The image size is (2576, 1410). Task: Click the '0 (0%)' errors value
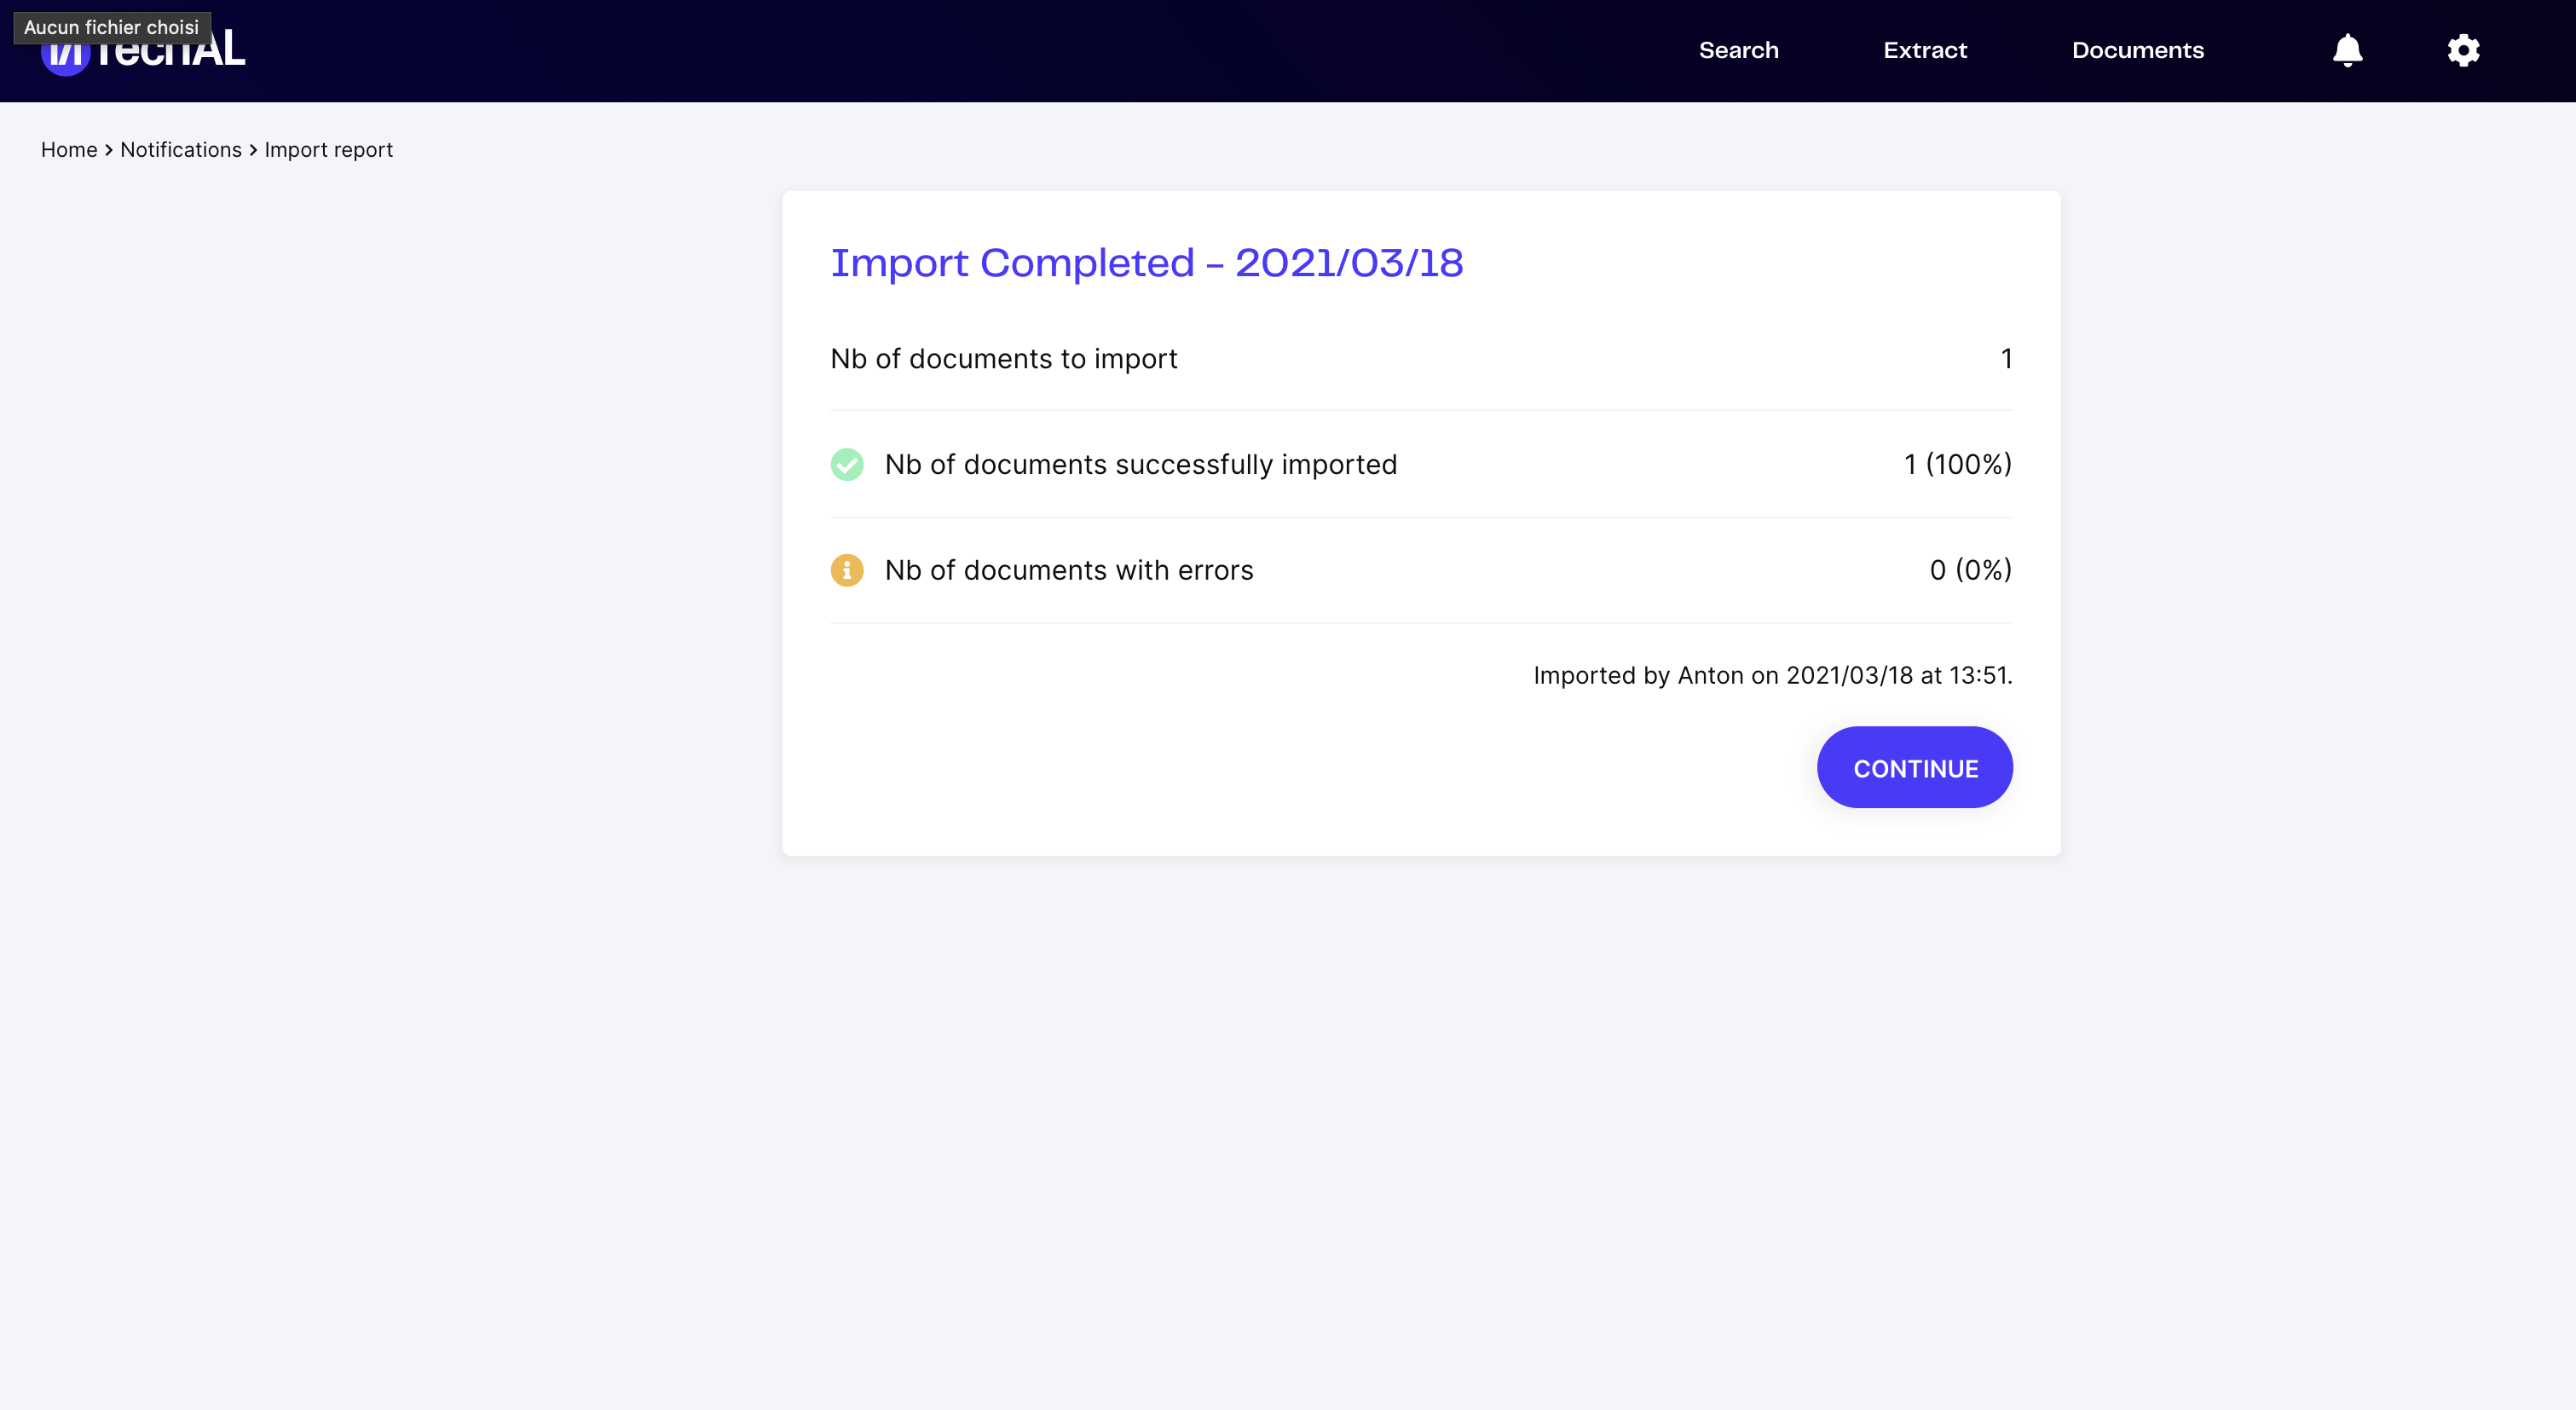point(1970,570)
